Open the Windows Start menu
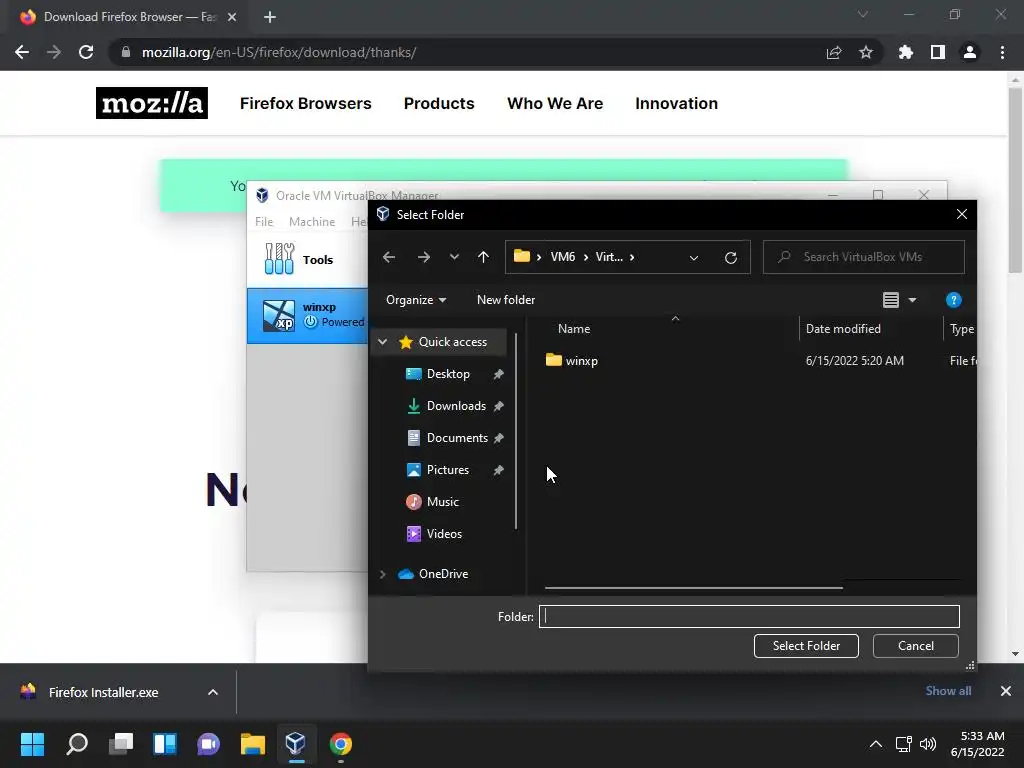The height and width of the screenshot is (768, 1024). tap(32, 744)
